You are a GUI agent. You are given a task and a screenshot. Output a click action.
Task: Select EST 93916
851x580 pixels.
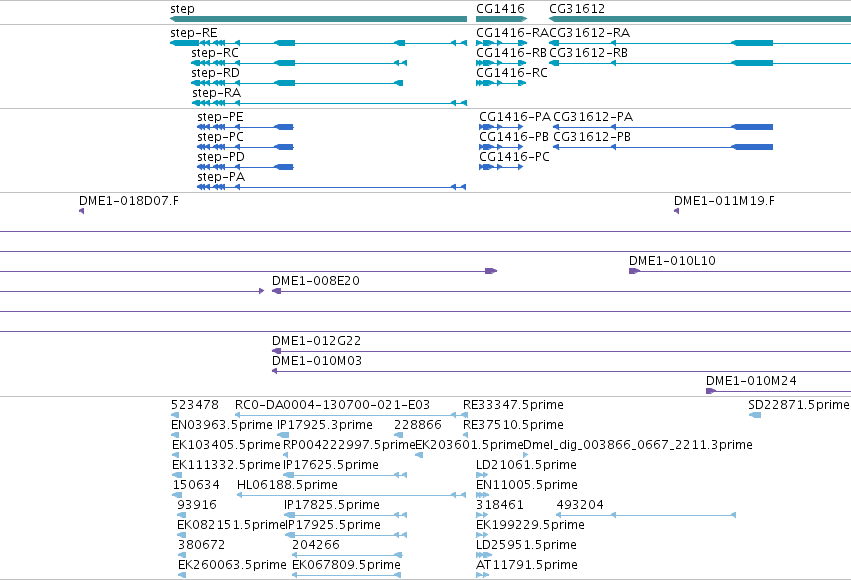tap(196, 506)
